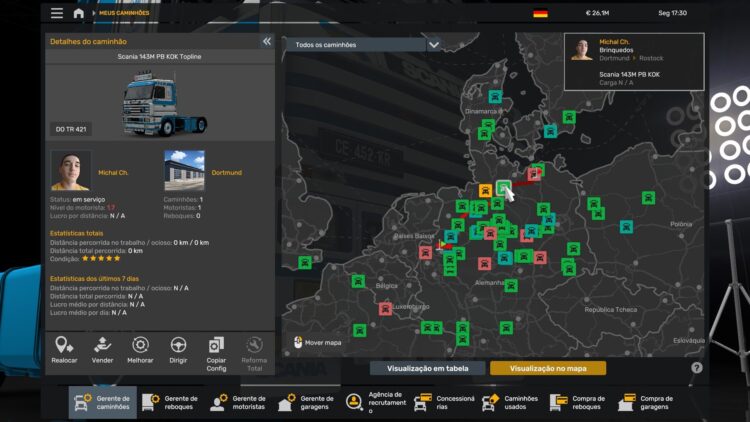Viewport: 750px width, 422px height.
Task: Select the truck marker near Polônia label
Action: point(648,198)
